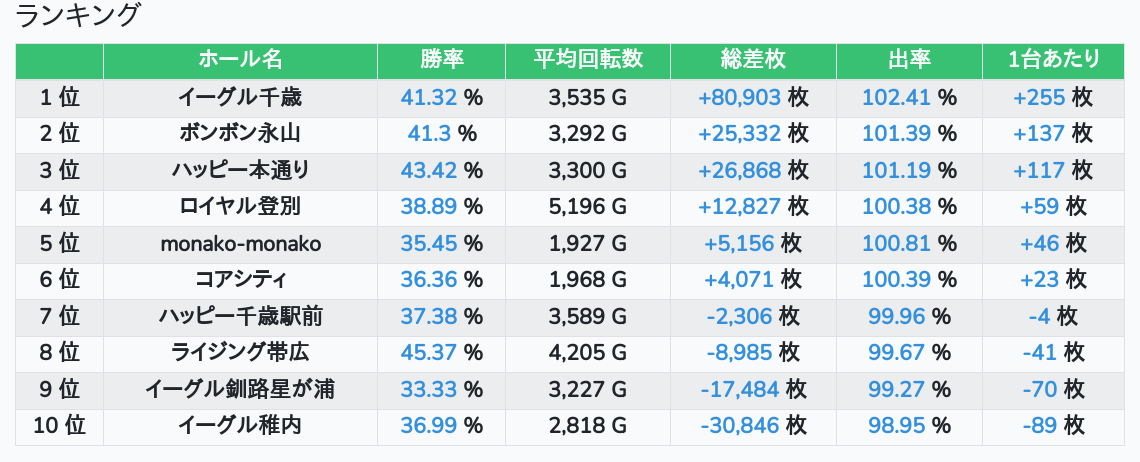This screenshot has height=462, width=1140.
Task: Open the -89 per-machine value link
Action: (x=1040, y=426)
